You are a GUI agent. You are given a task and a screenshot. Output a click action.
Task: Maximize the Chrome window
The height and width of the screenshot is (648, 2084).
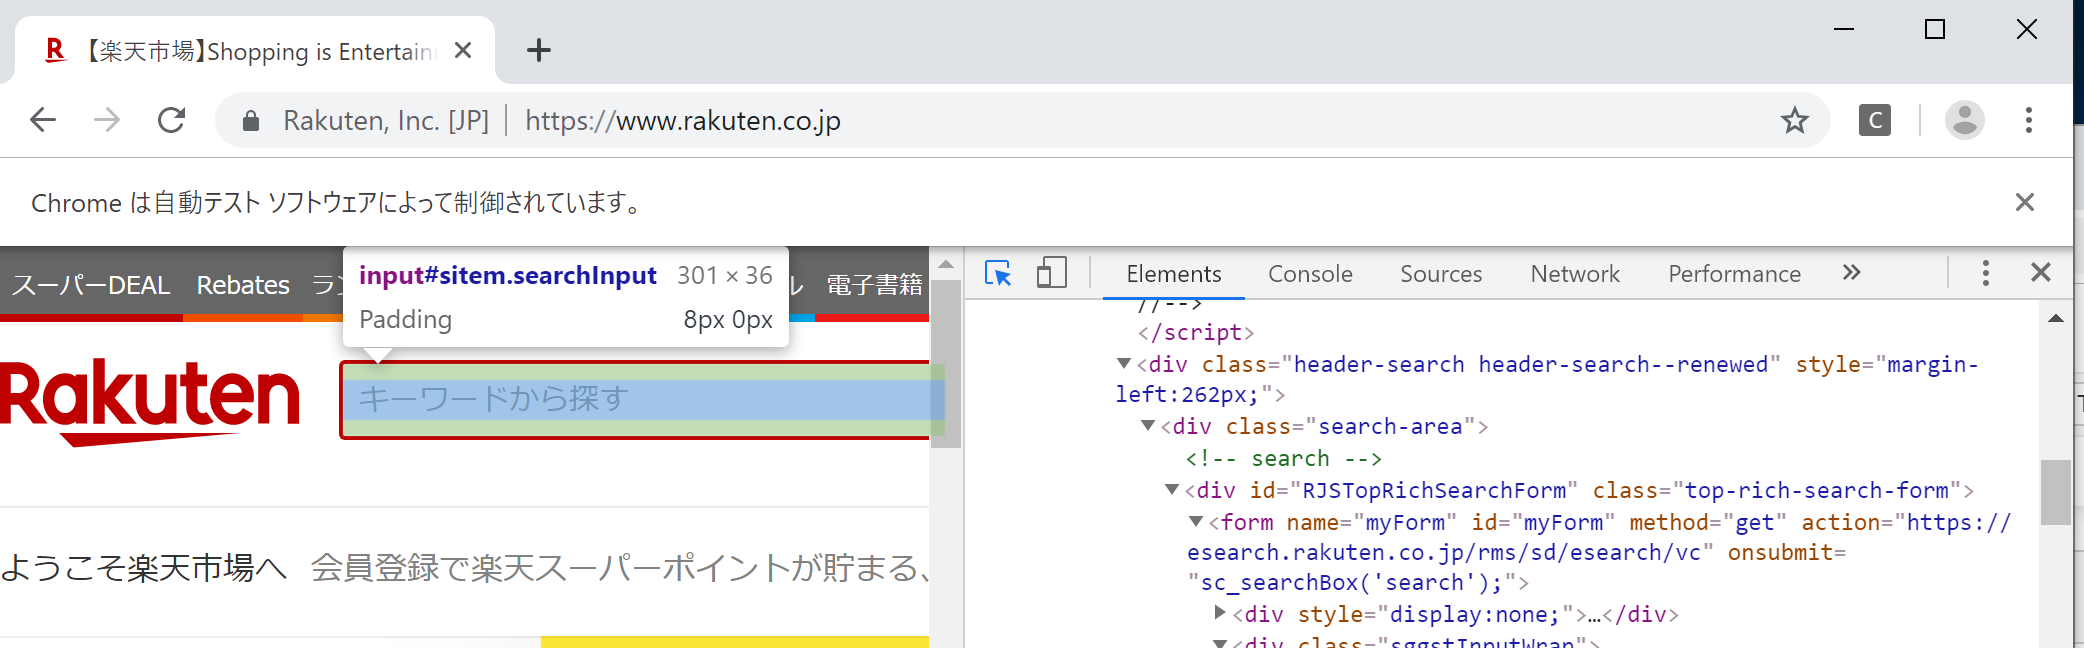(1935, 30)
